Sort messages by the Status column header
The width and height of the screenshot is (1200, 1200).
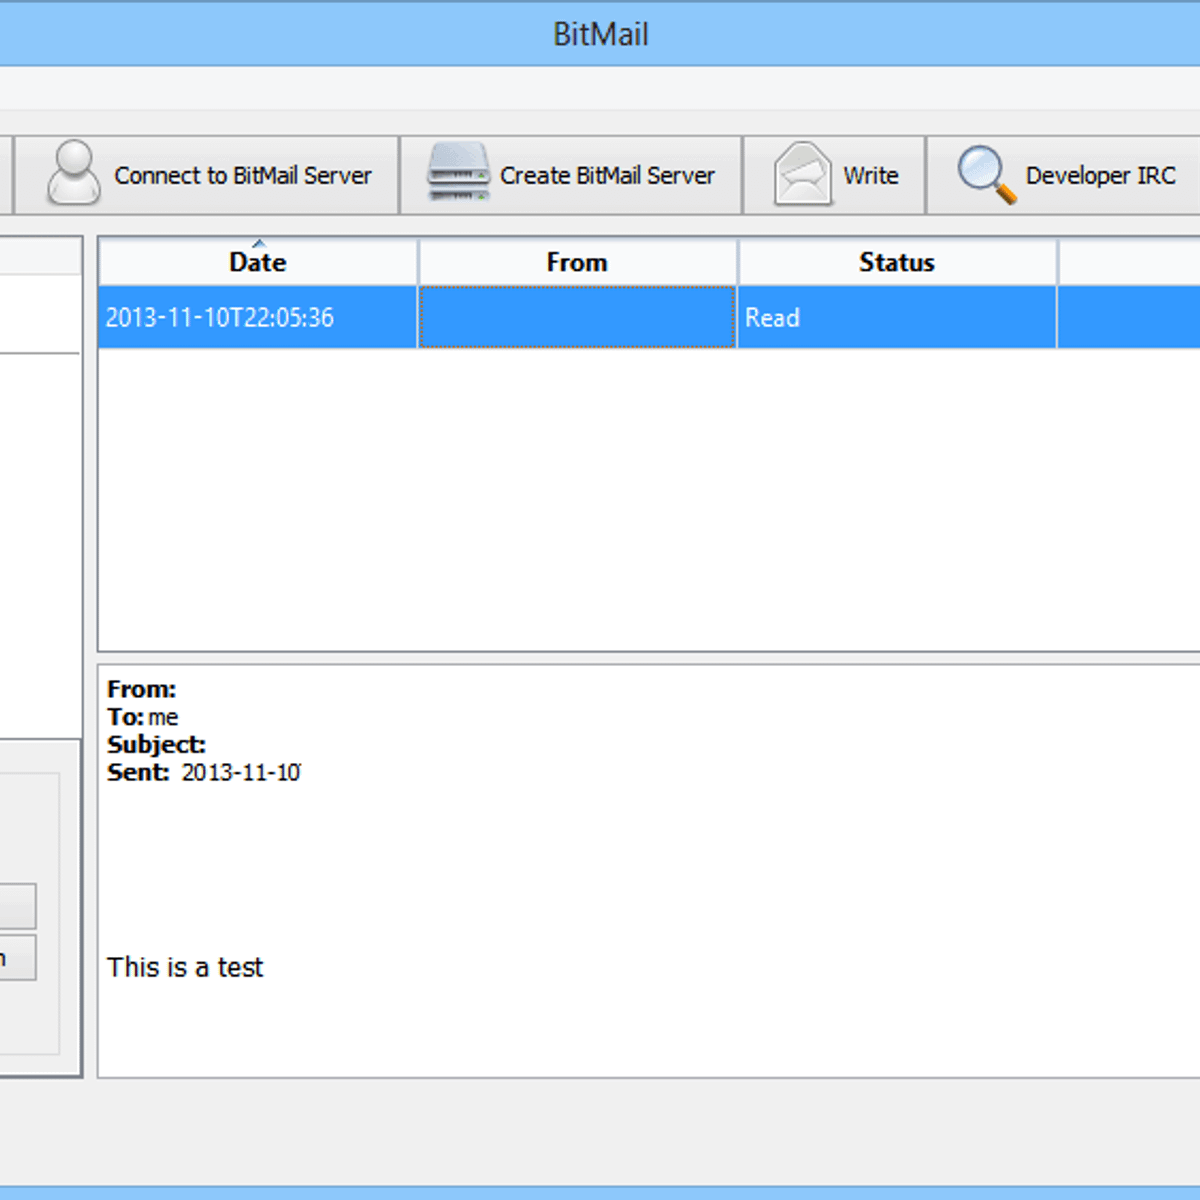click(x=897, y=262)
